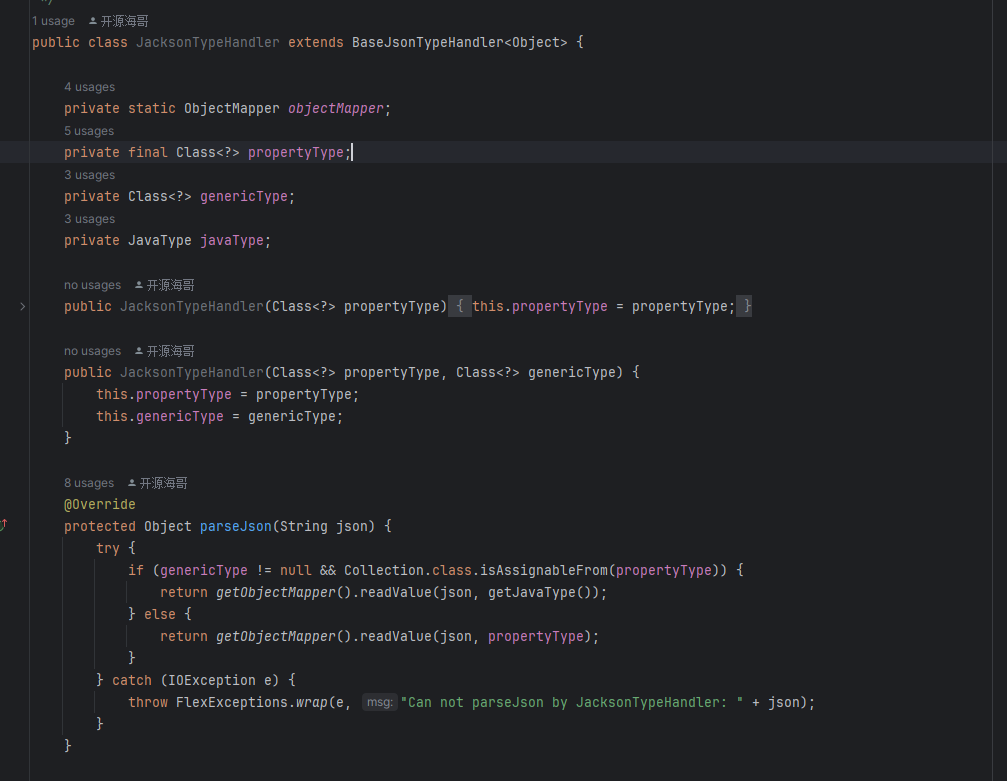Image resolution: width=1007 pixels, height=781 pixels.
Task: Expand the folded closing brace placeholder in constructor
Action: click(746, 307)
